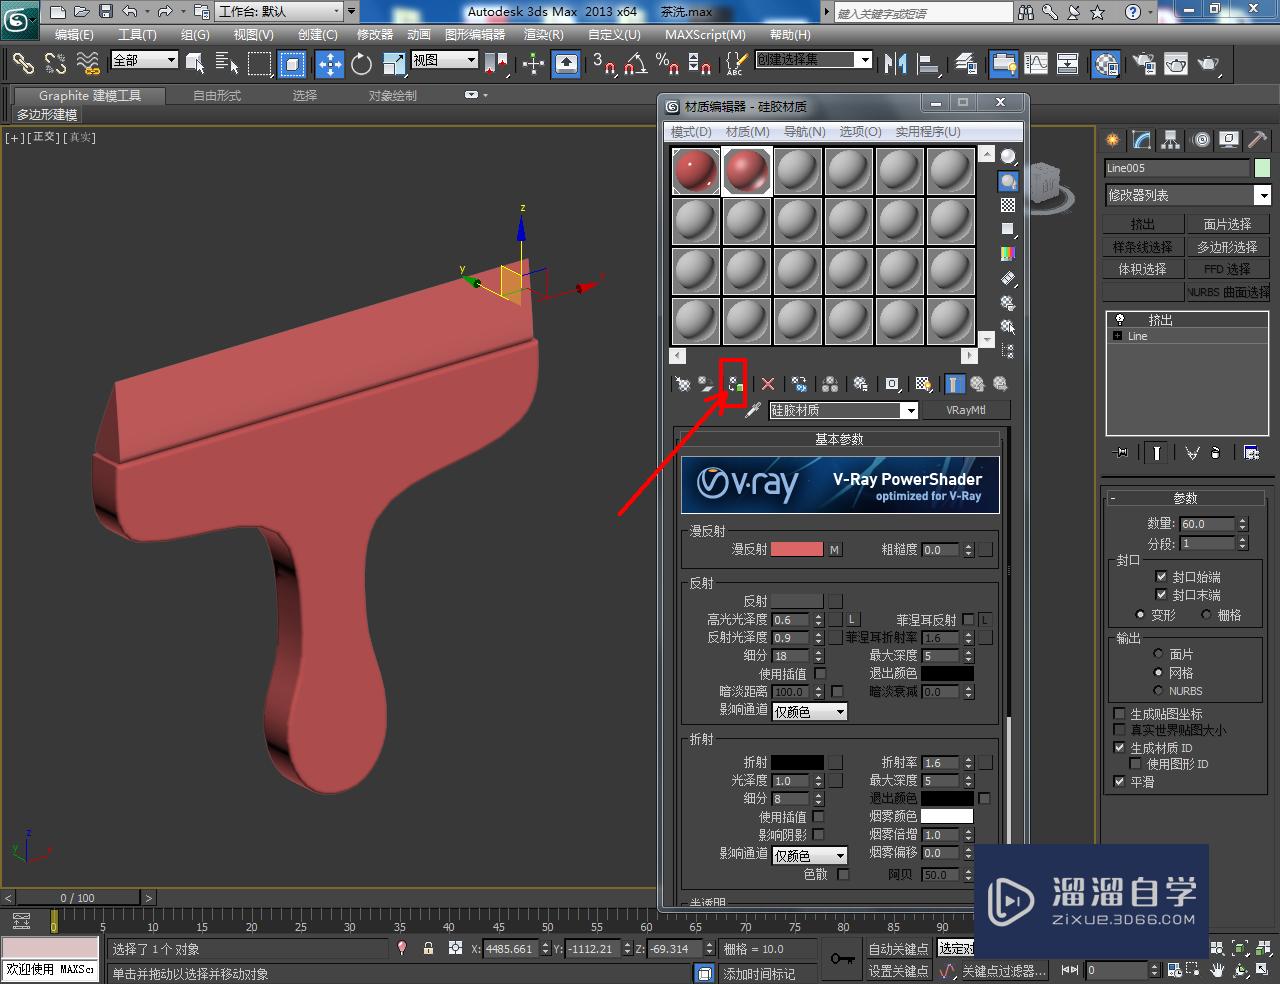Select 变形 radio button
This screenshot has height=984, width=1280.
pyautogui.click(x=1140, y=615)
